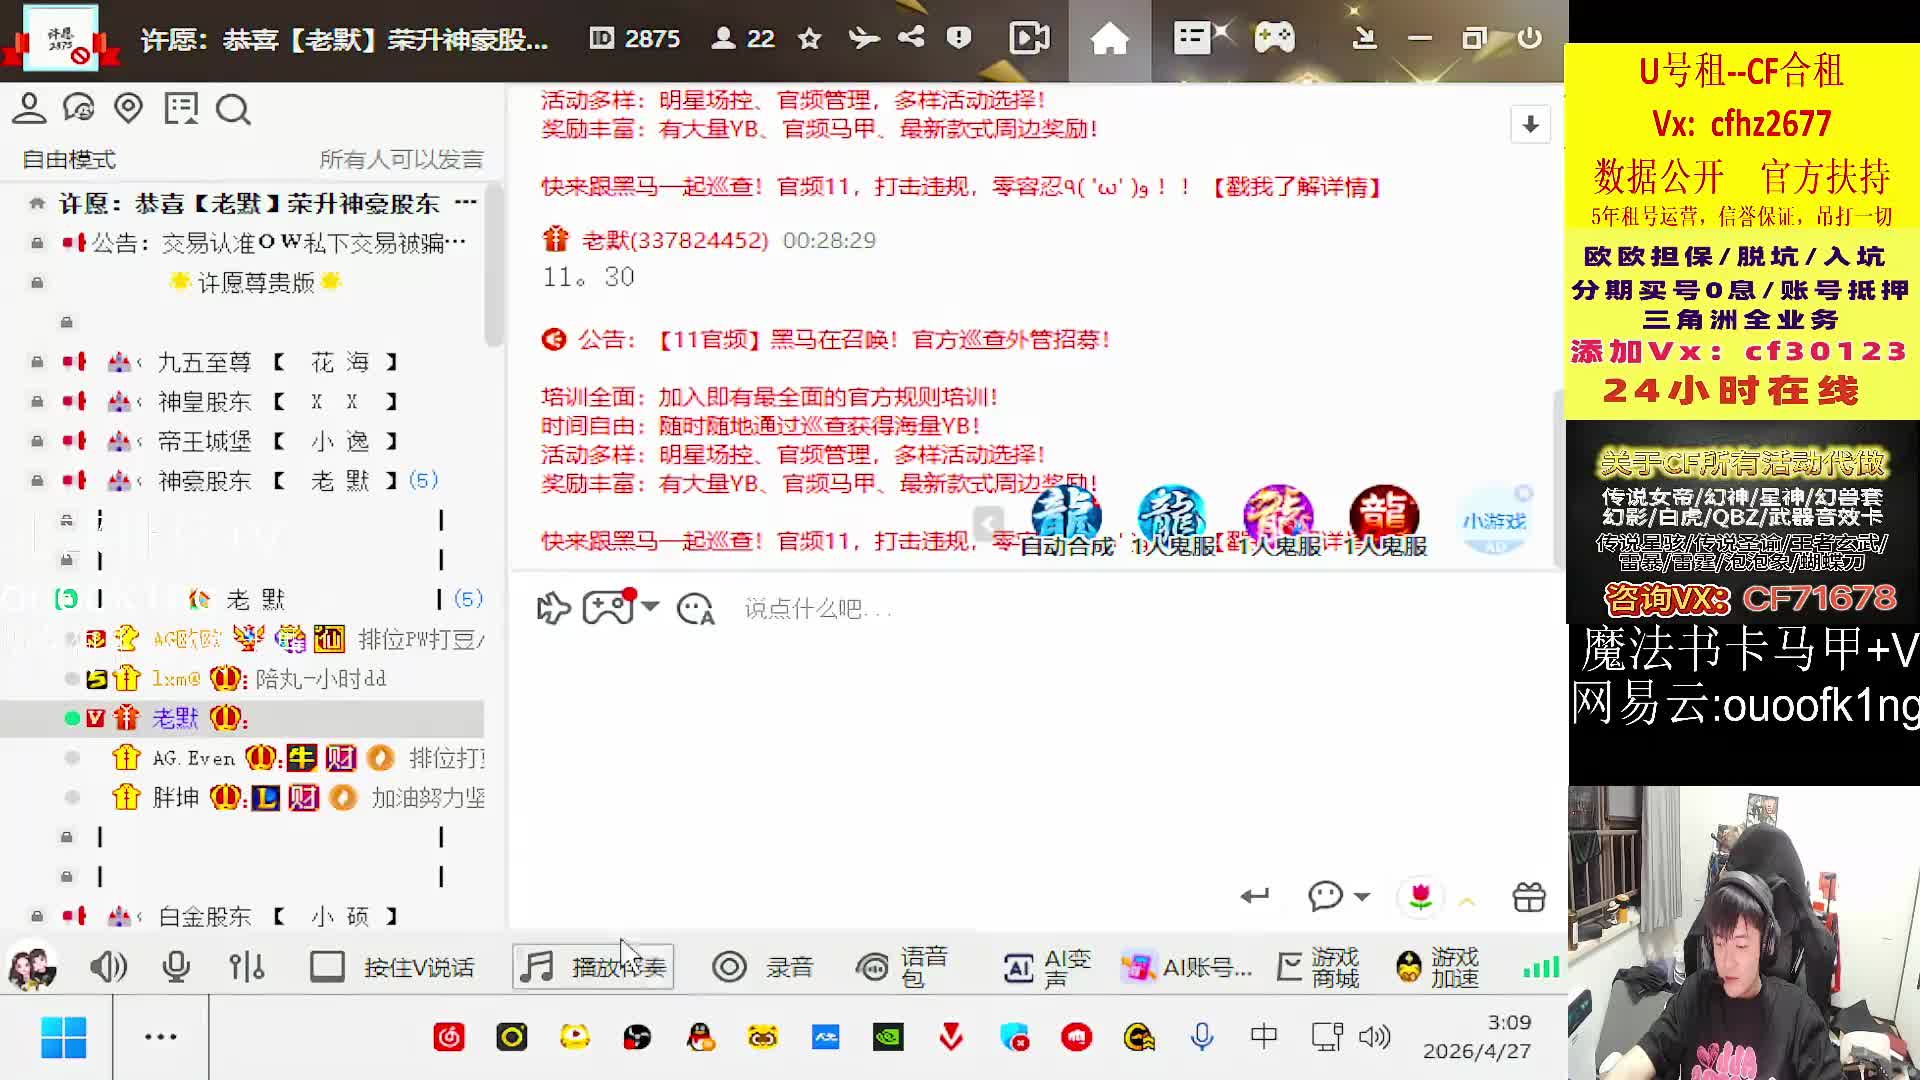Click the gift box icon
The width and height of the screenshot is (1920, 1080).
coord(1529,897)
